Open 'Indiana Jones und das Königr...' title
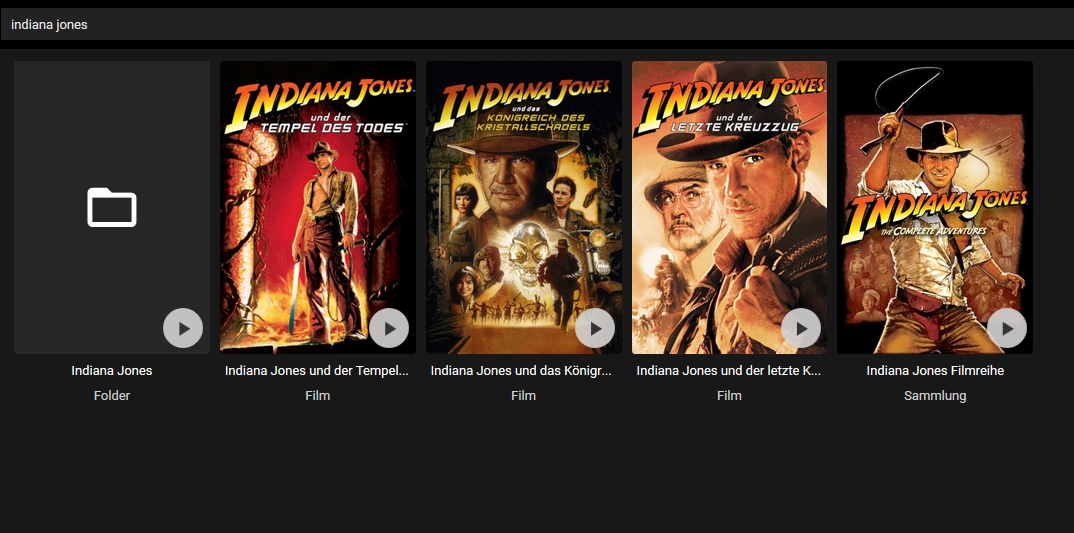The image size is (1074, 533). click(521, 371)
